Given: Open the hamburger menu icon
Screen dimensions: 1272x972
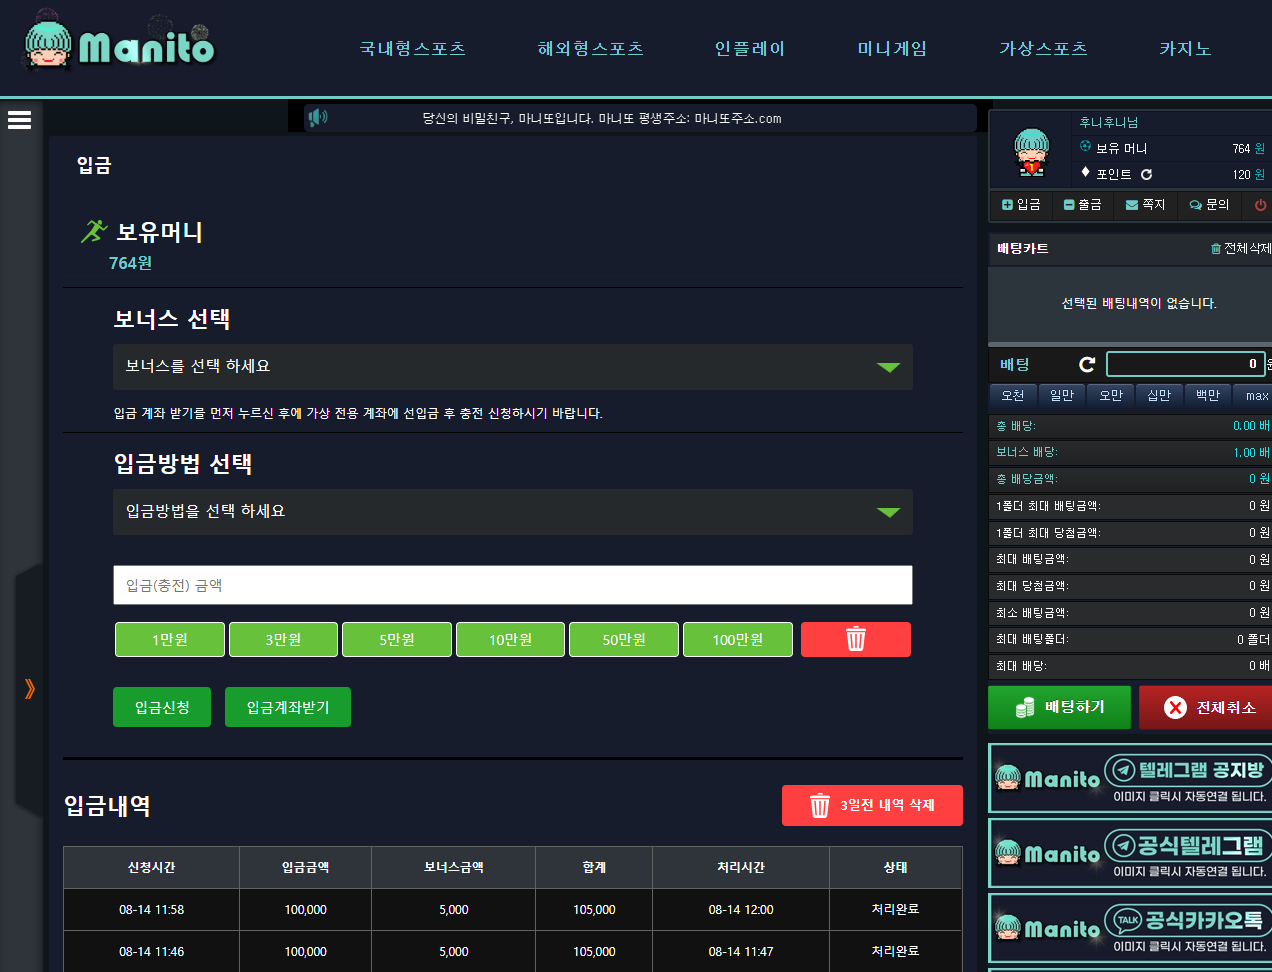Looking at the screenshot, I should tap(19, 120).
